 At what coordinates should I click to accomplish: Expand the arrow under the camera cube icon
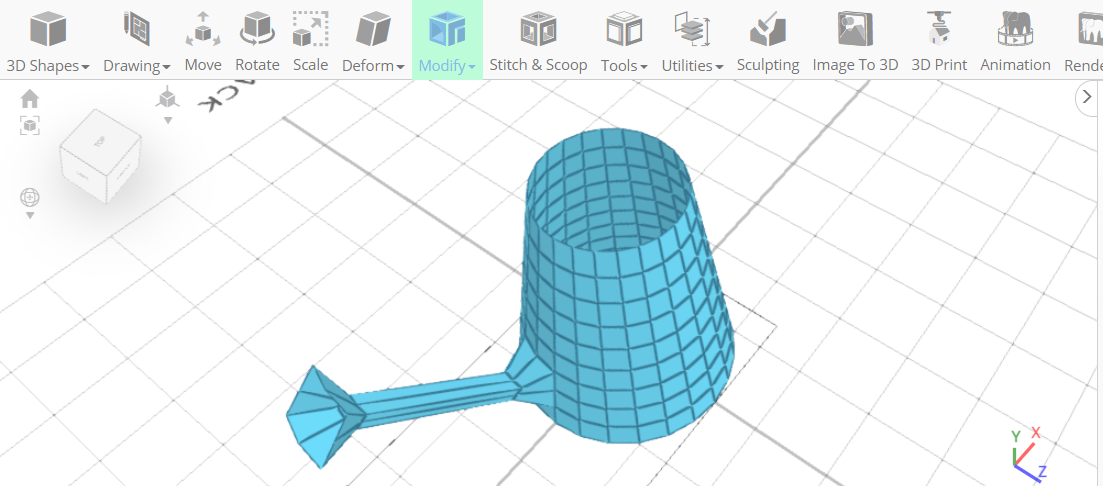[x=167, y=120]
